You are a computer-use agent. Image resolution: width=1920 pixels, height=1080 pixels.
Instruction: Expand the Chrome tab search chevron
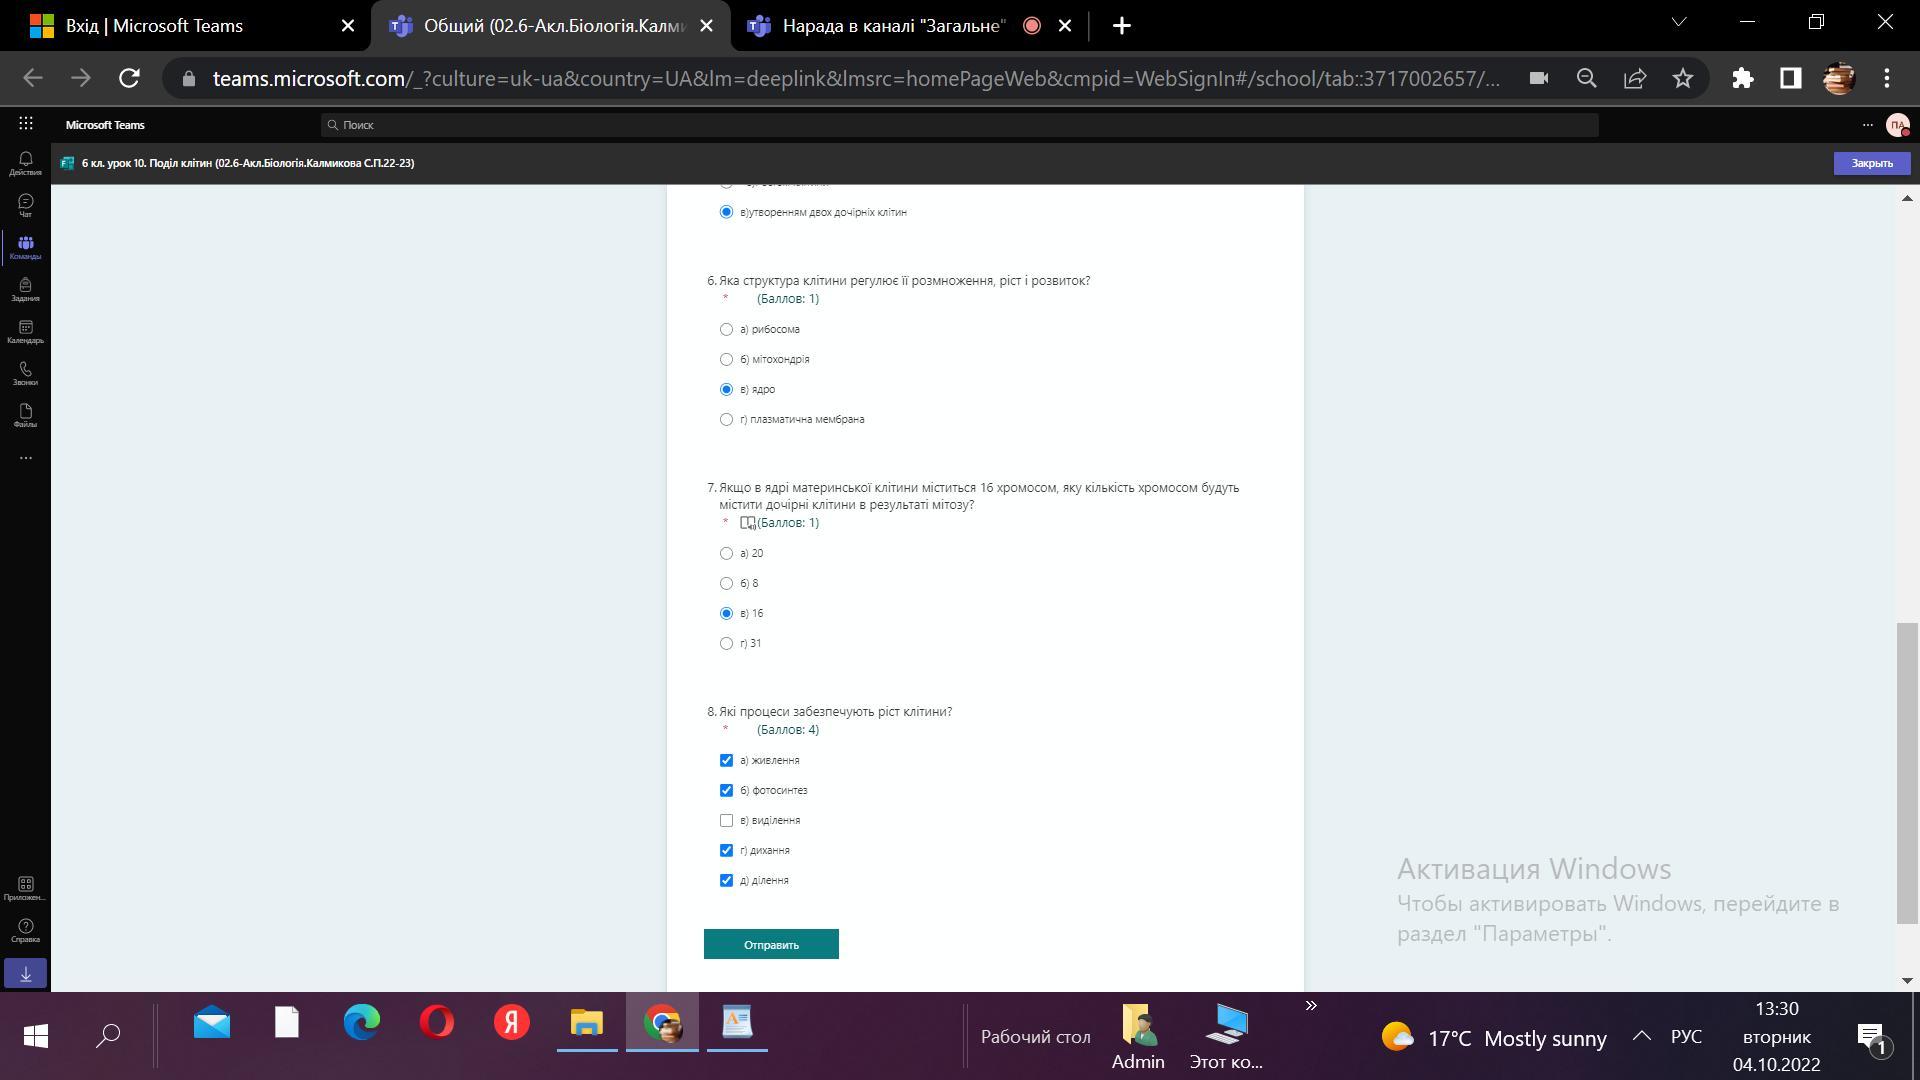pyautogui.click(x=1679, y=22)
